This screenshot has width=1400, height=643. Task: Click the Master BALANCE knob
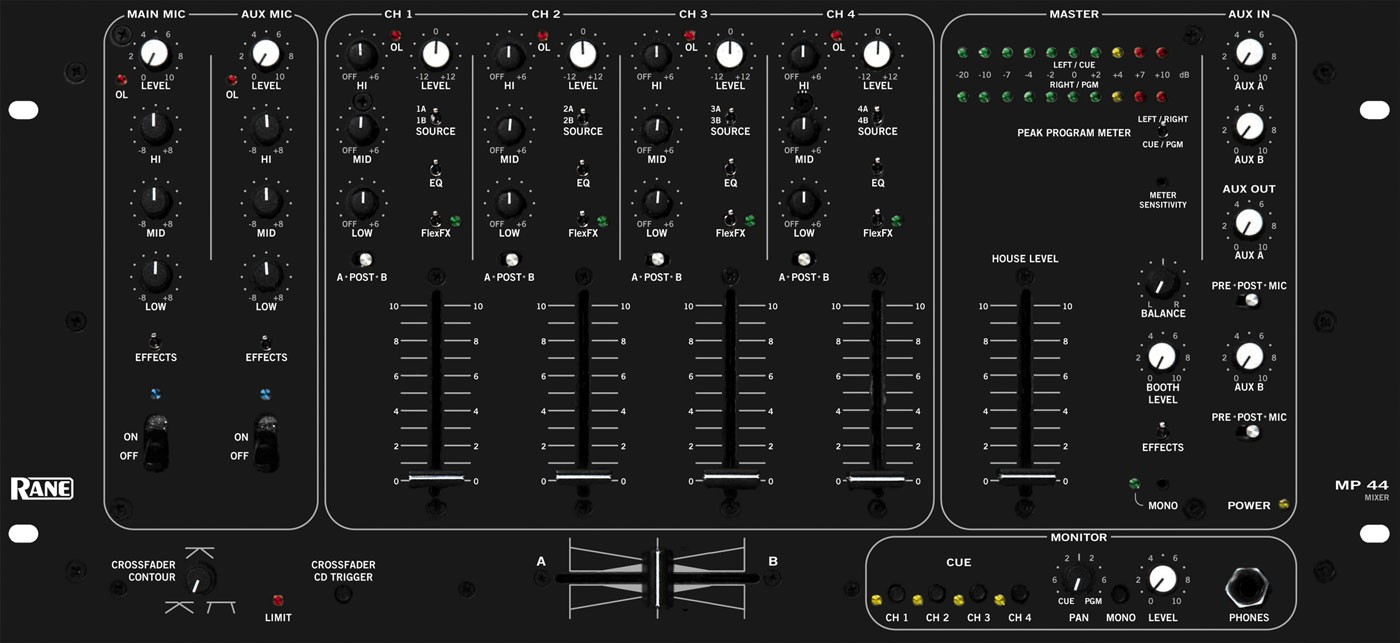1162,285
